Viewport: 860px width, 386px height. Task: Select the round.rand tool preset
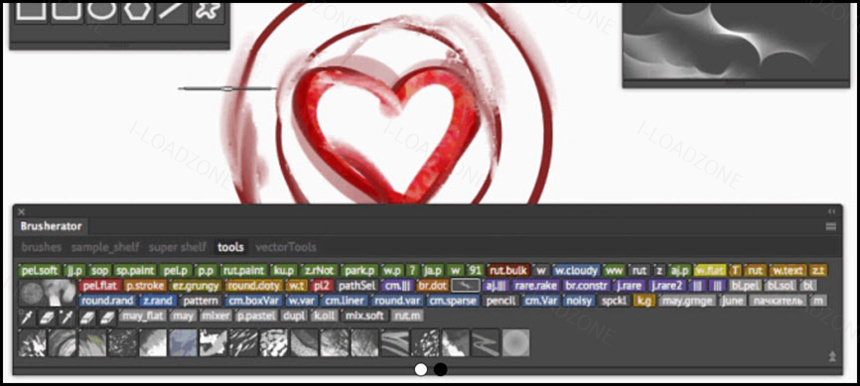[x=108, y=300]
